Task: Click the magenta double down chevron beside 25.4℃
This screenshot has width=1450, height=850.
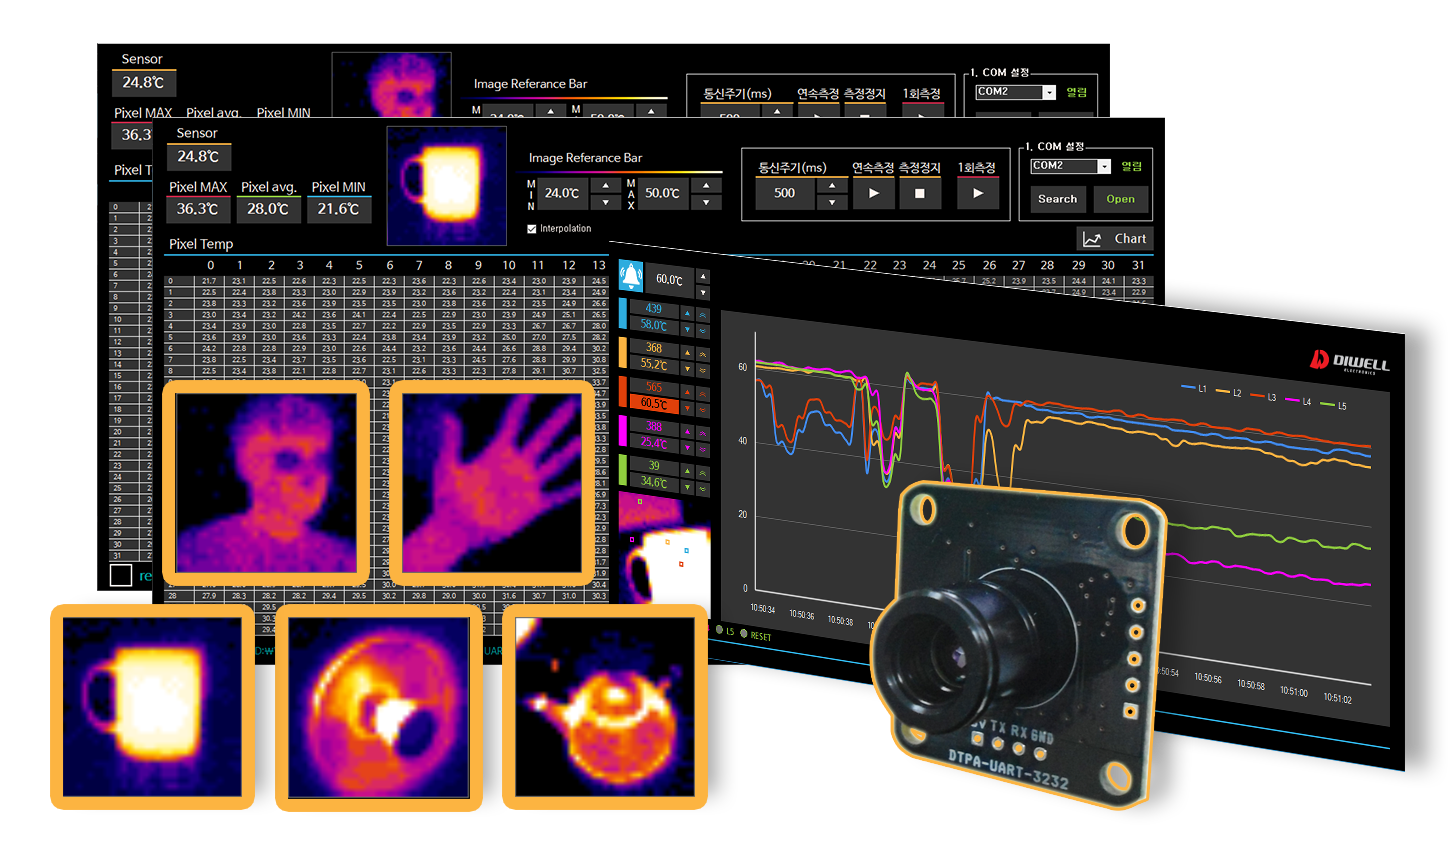Action: coord(703,448)
